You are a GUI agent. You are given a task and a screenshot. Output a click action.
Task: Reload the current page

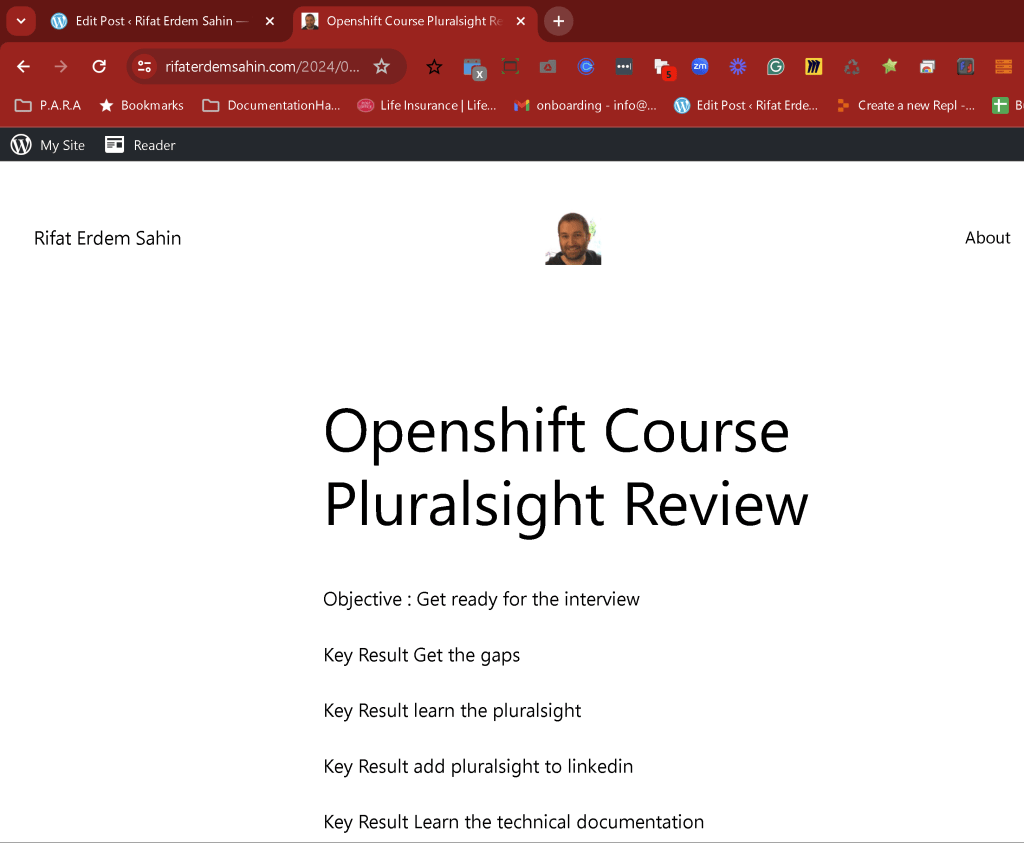[99, 67]
